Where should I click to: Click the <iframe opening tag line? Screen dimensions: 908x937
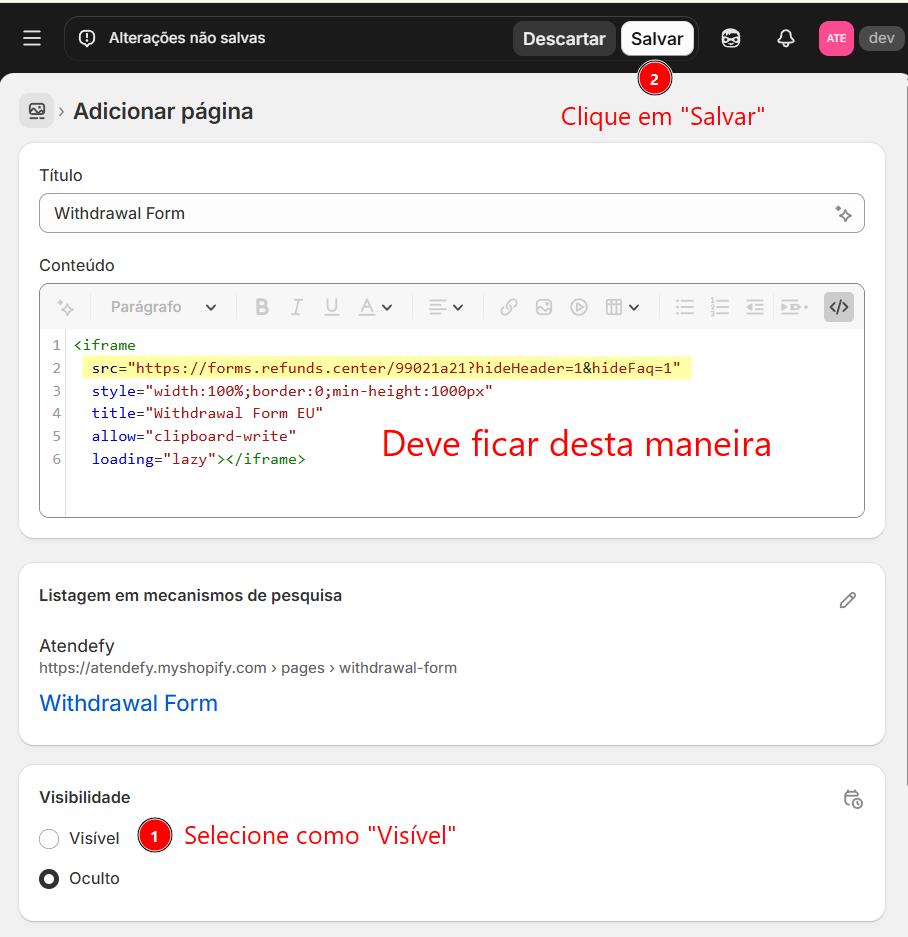coord(104,345)
